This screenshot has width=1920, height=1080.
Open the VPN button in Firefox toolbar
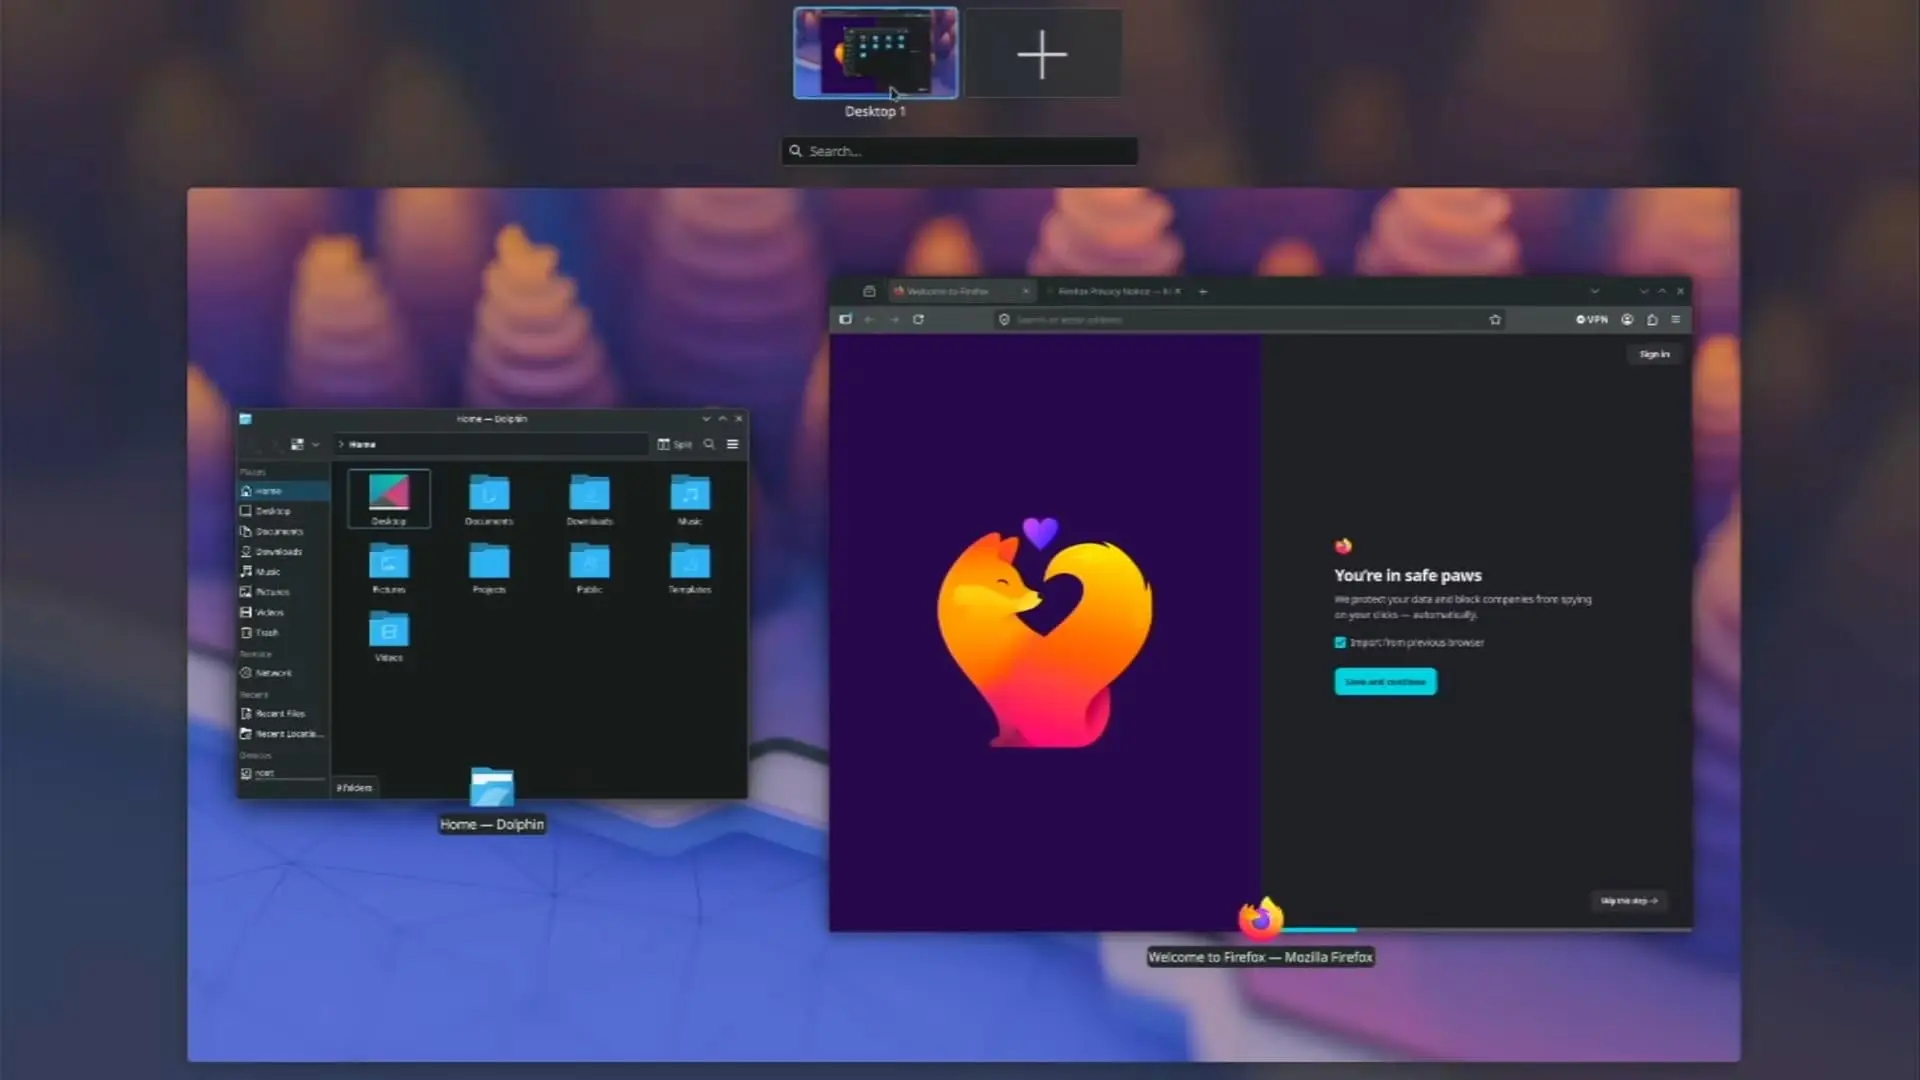click(1592, 319)
